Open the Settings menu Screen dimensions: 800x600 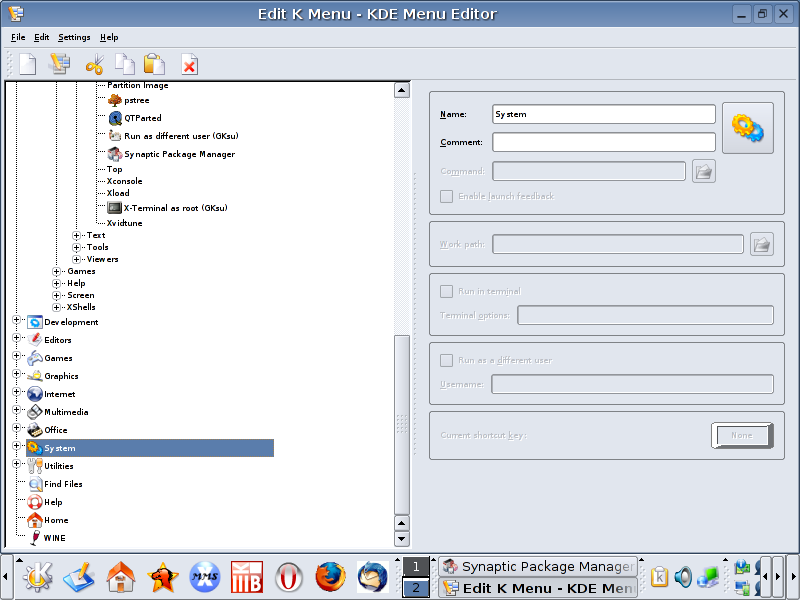point(74,37)
